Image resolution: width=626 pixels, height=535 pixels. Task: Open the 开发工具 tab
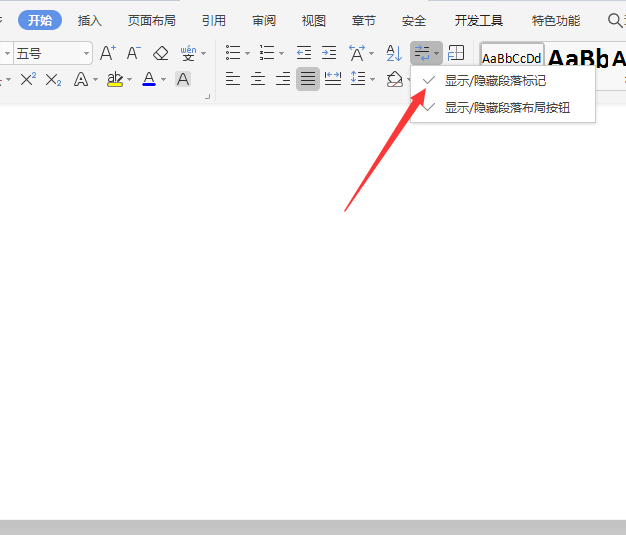[x=479, y=20]
